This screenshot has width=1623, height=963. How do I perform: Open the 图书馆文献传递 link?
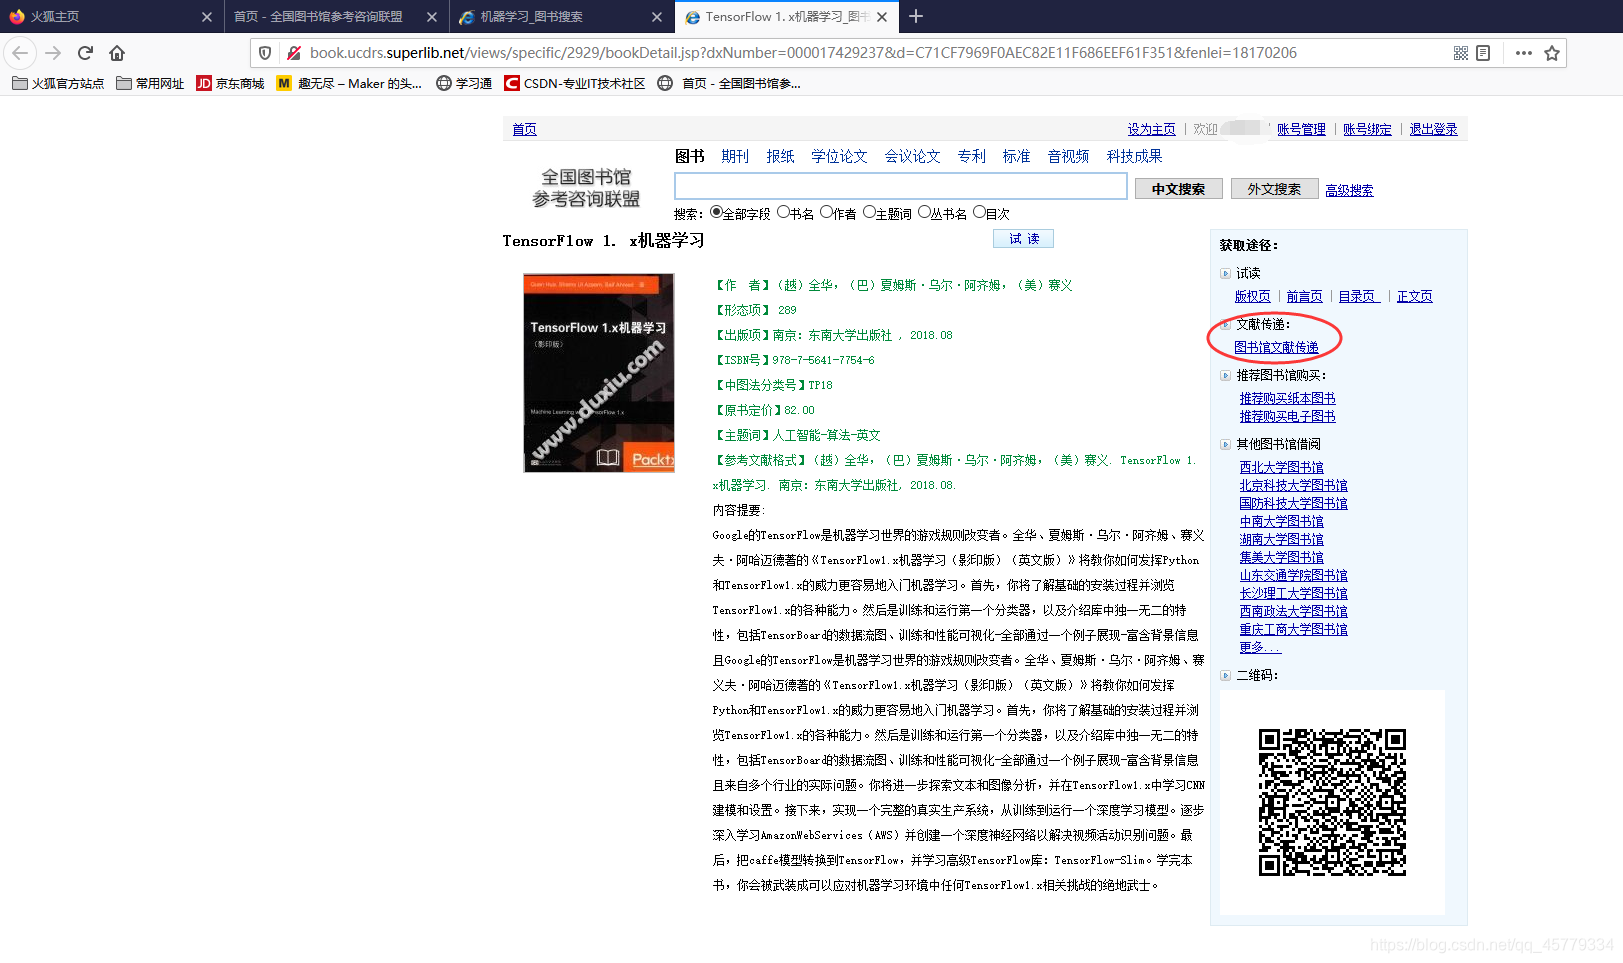click(1276, 347)
